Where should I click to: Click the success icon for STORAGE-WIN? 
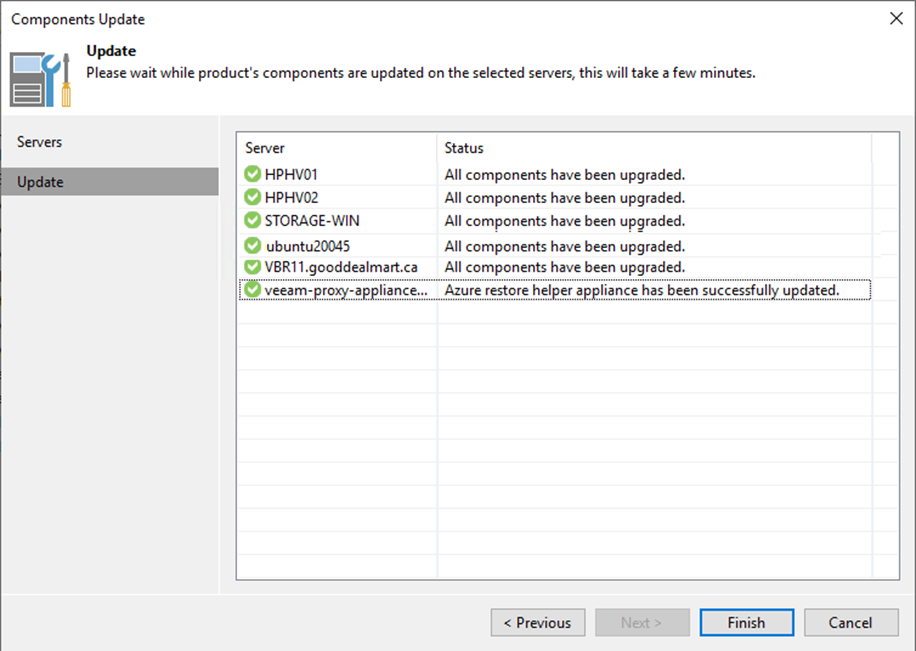click(x=252, y=220)
